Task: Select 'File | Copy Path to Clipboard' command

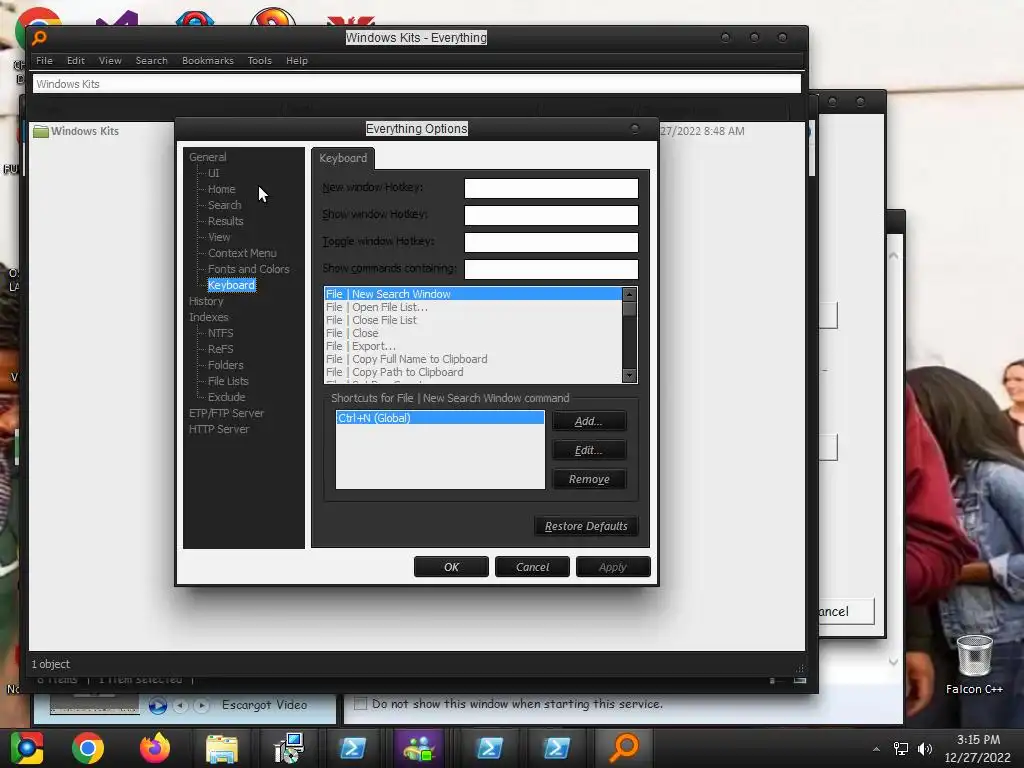Action: coord(473,372)
